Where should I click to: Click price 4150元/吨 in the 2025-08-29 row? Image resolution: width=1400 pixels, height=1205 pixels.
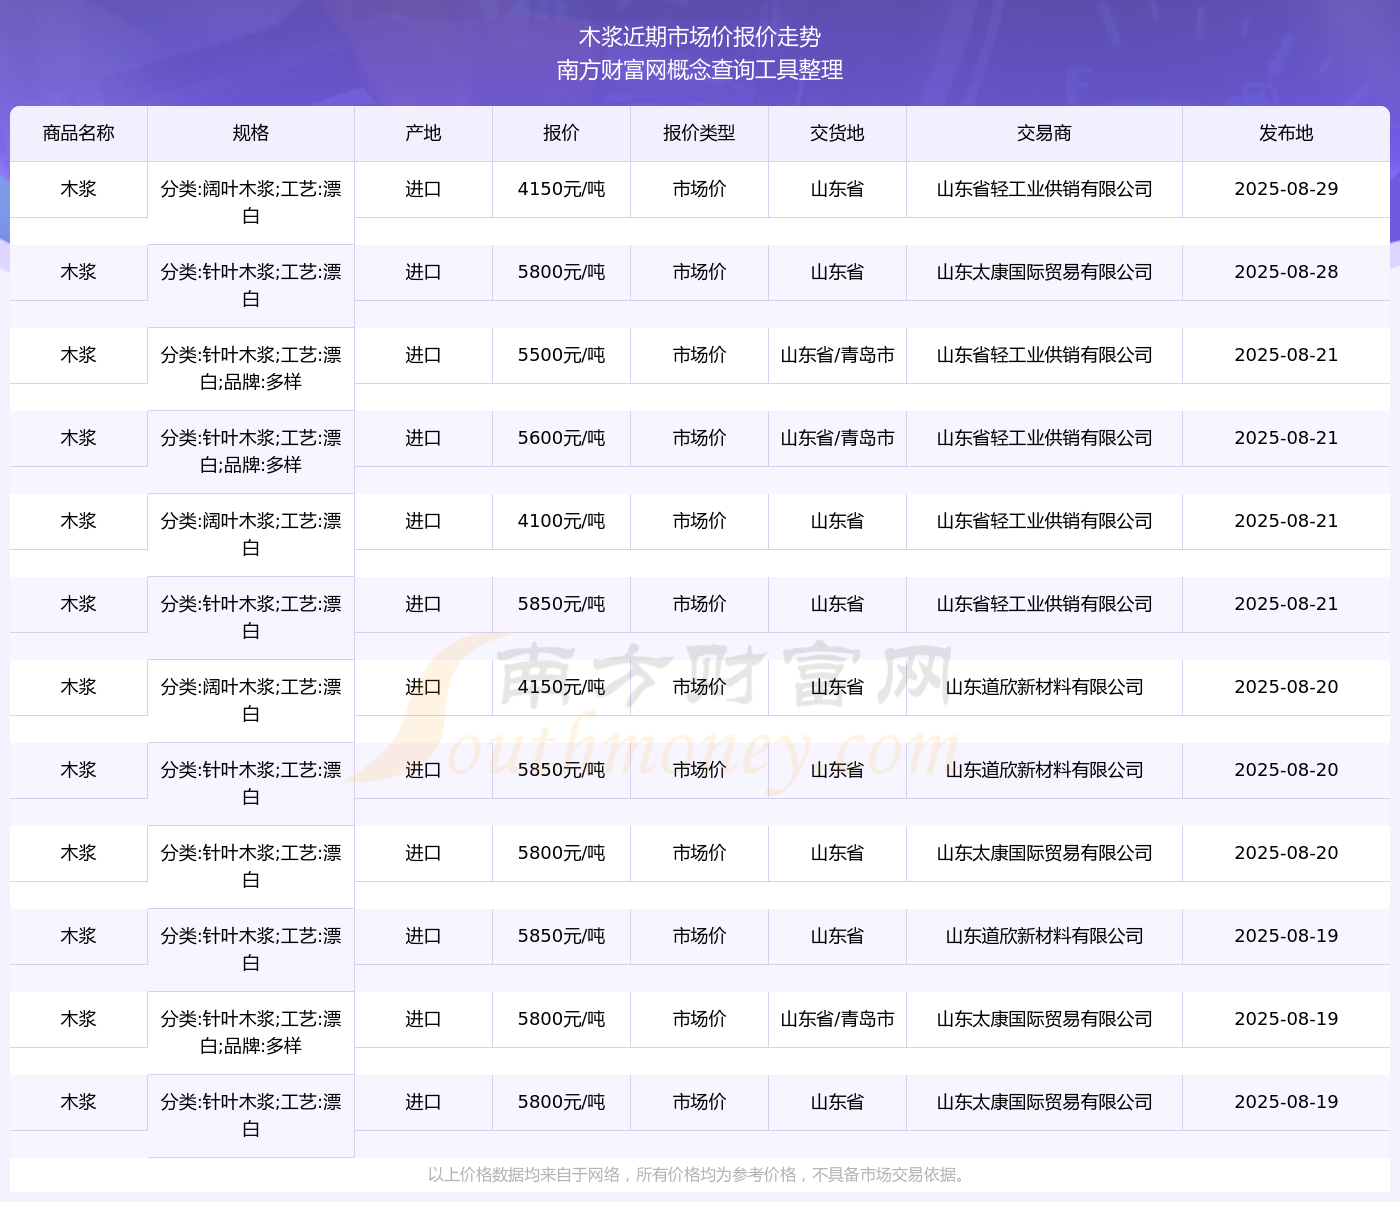561,189
